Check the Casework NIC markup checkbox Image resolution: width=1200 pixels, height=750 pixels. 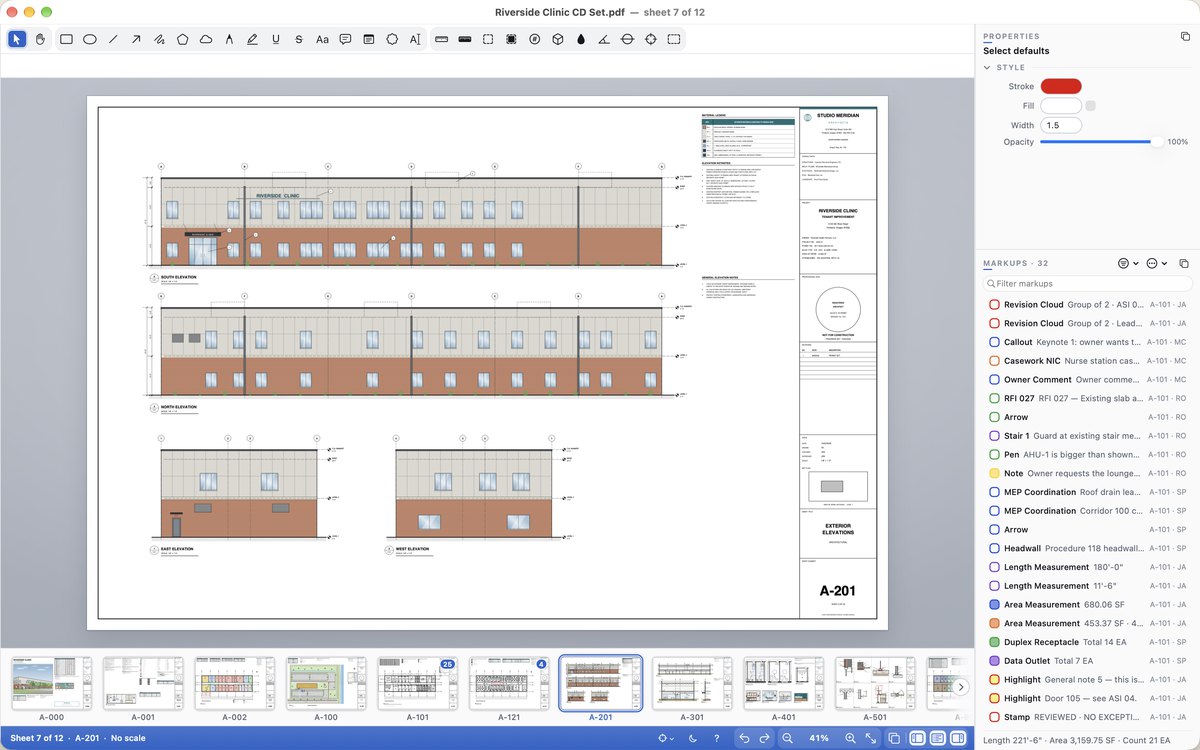click(x=994, y=361)
